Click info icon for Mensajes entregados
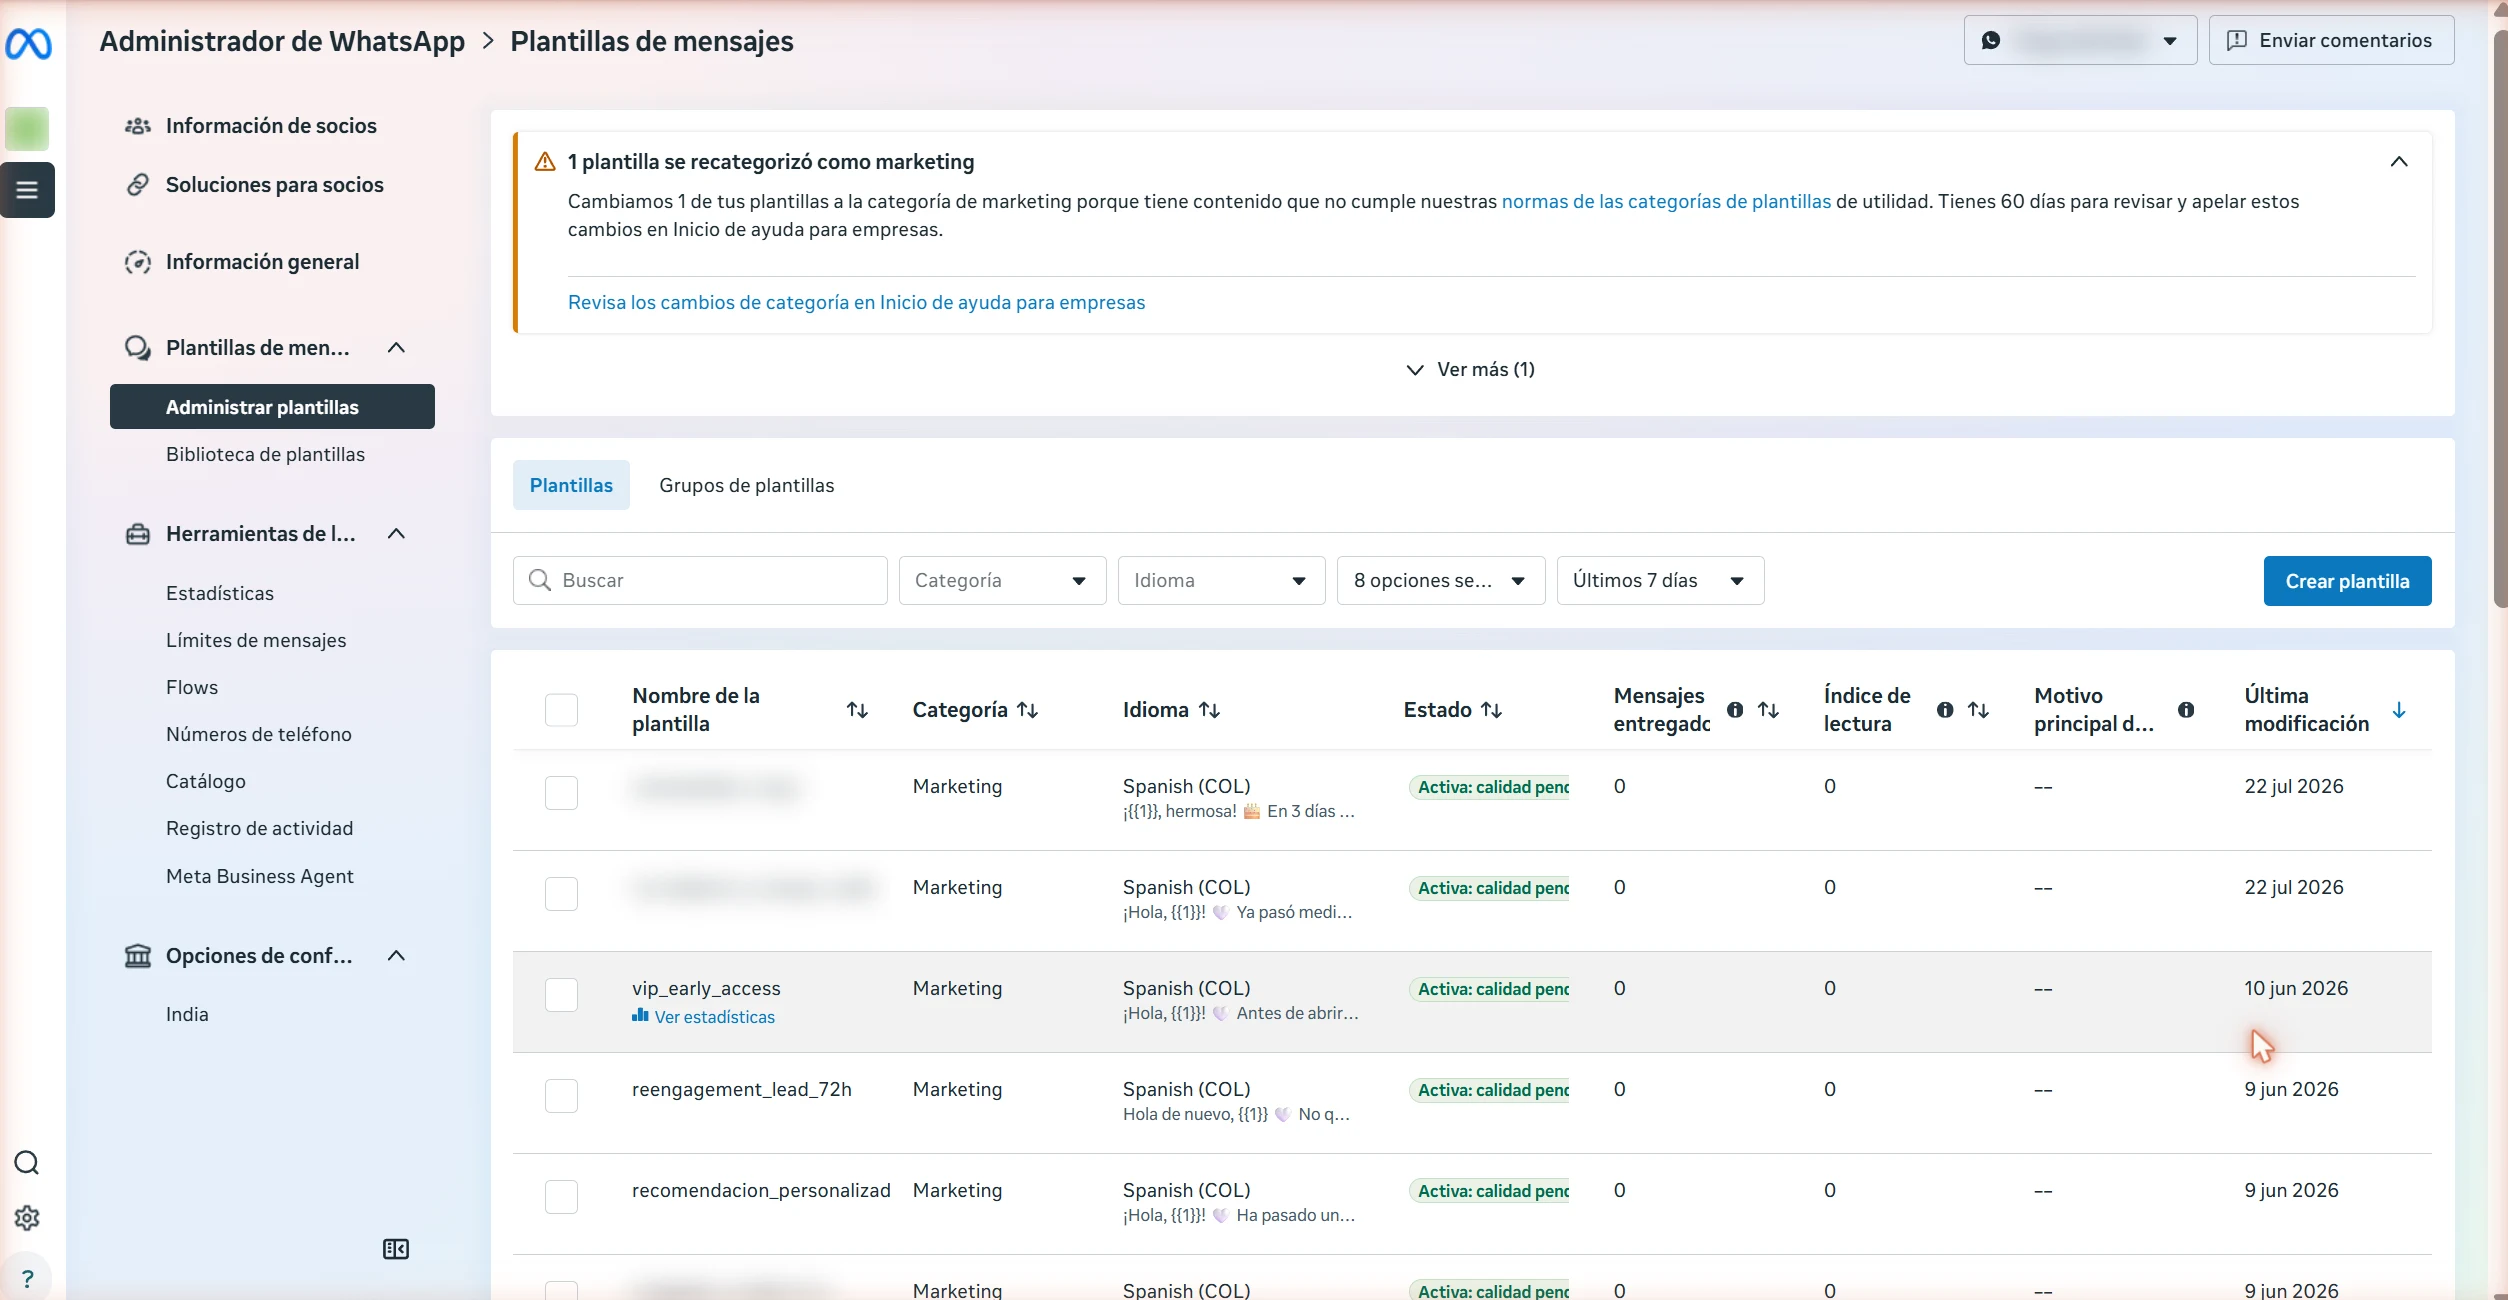This screenshot has height=1300, width=2508. pos(1735,710)
